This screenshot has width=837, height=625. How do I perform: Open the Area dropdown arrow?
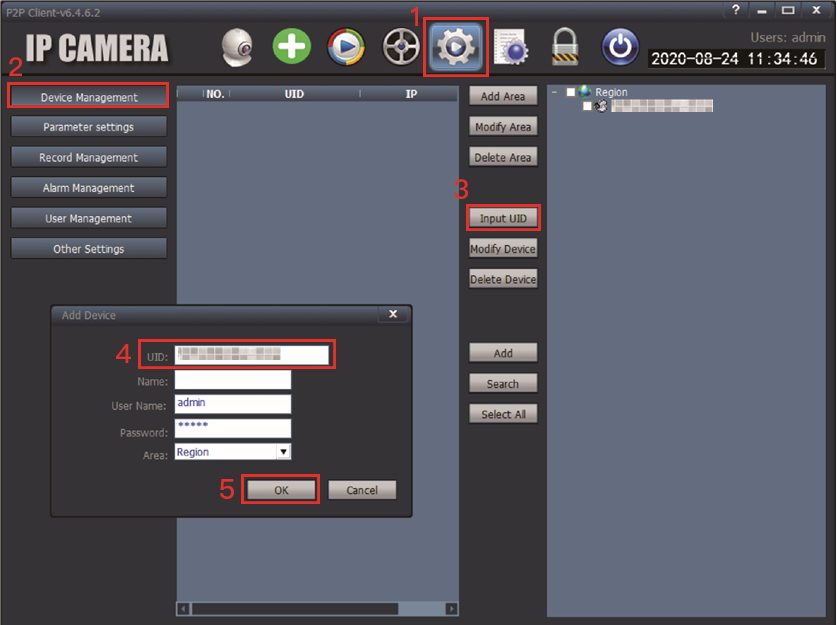pyautogui.click(x=283, y=452)
